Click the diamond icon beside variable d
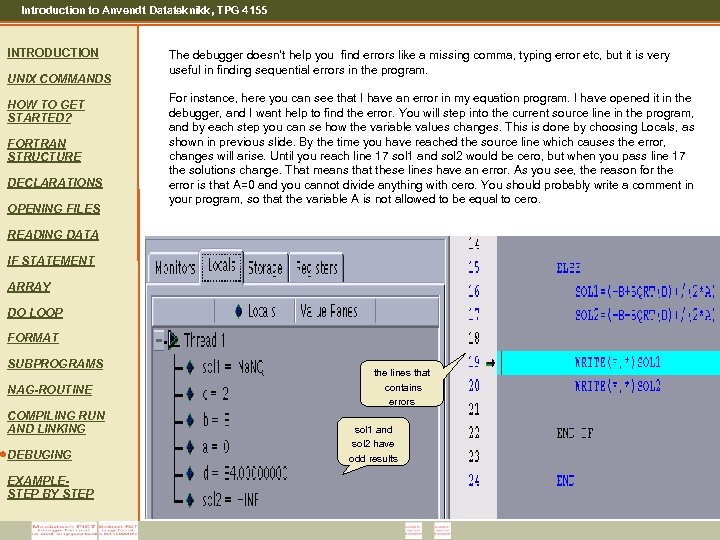Viewport: 720px width, 540px height. [x=190, y=473]
